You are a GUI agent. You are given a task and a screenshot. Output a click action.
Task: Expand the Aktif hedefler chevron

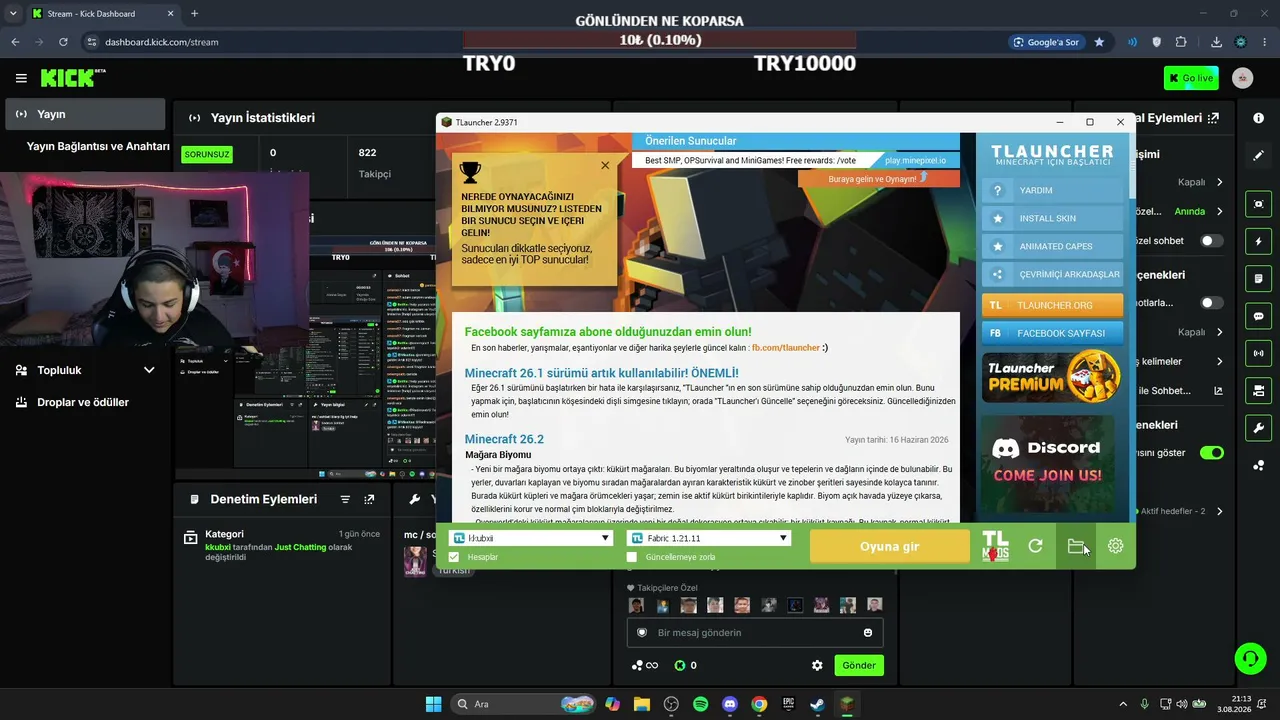pos(1219,511)
